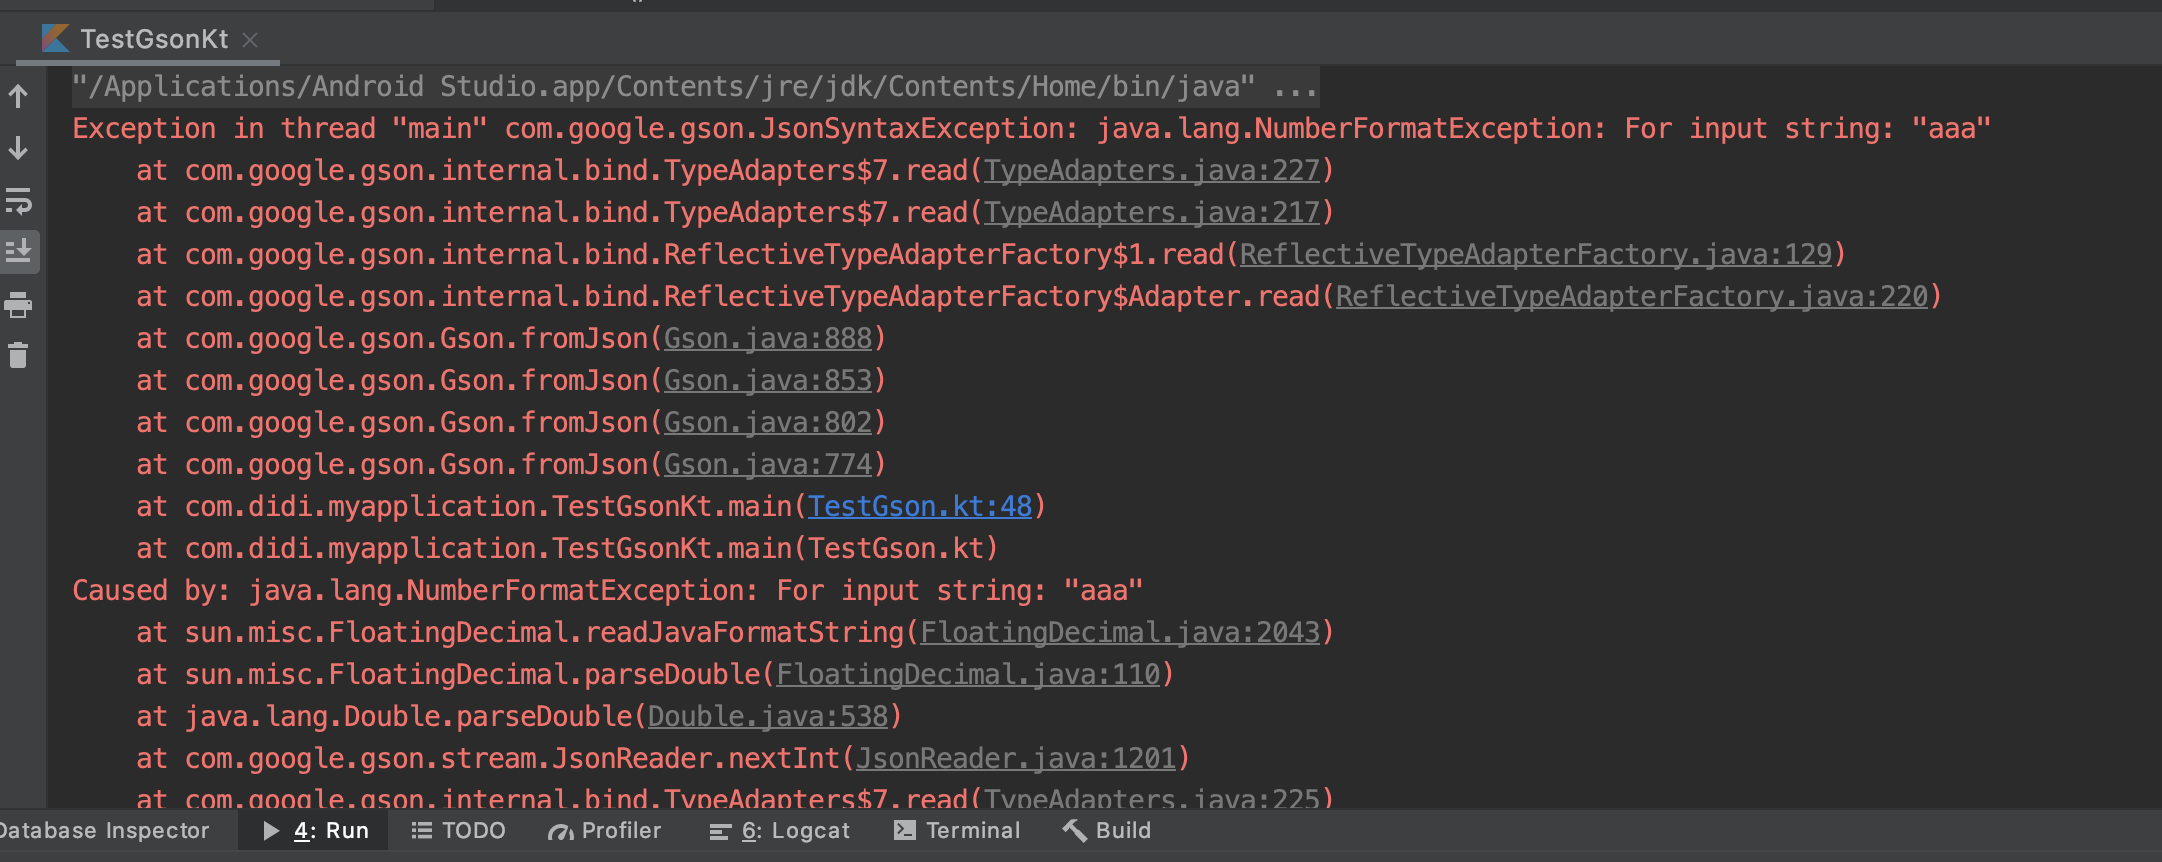Open the Gson.java:853 link

[x=768, y=381]
